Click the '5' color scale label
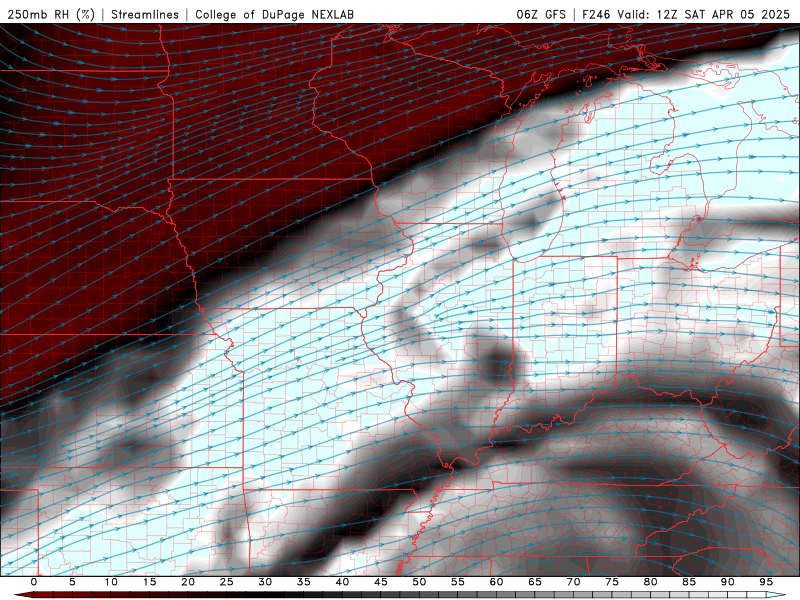This screenshot has width=800, height=600. tap(72, 582)
